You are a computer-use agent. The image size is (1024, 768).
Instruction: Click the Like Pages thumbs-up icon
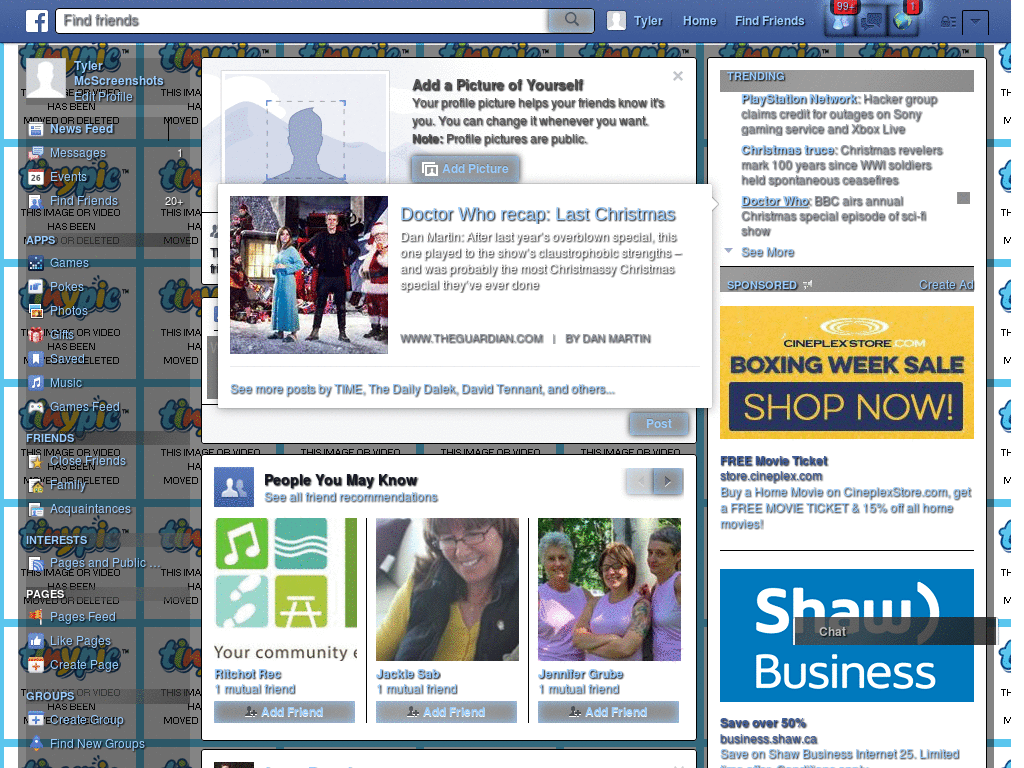click(36, 641)
